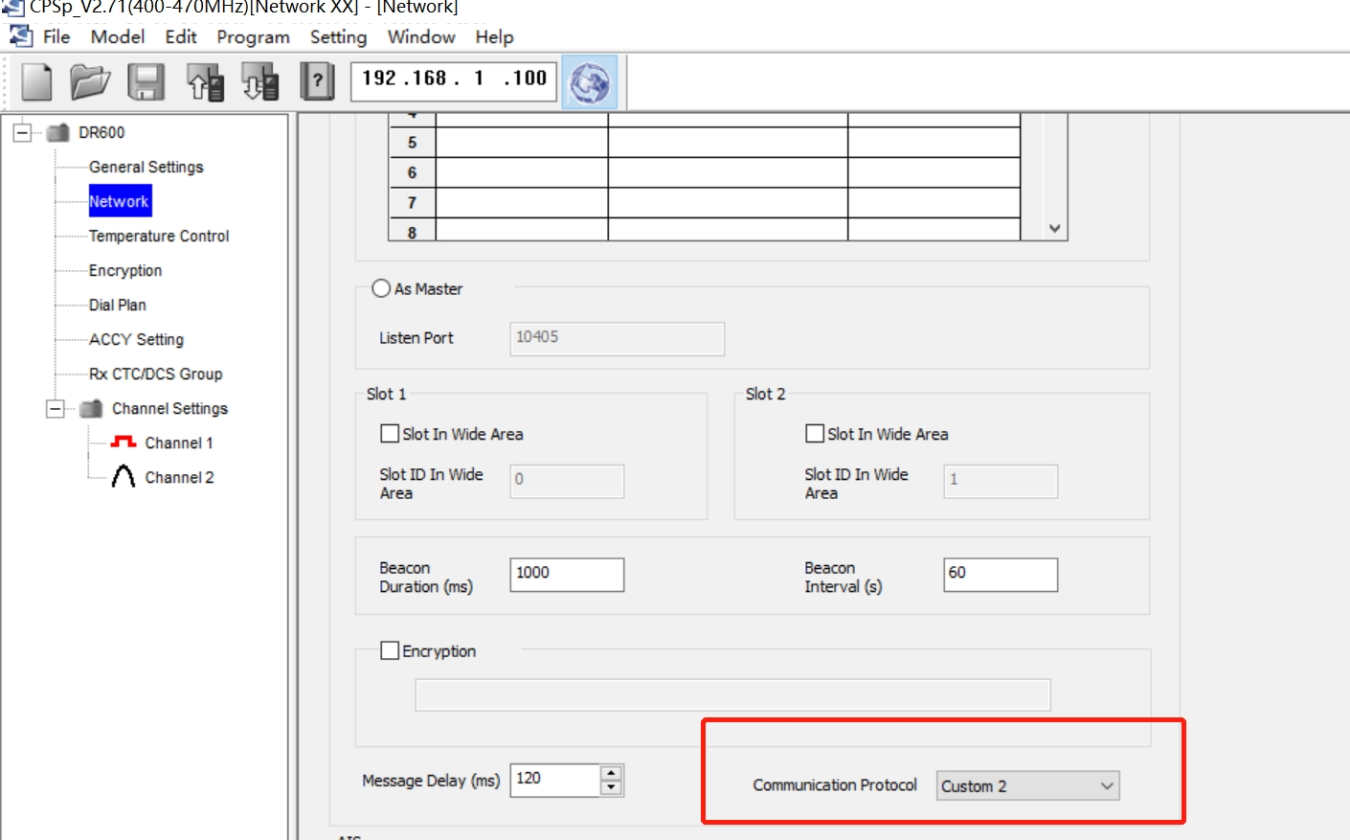
Task: Collapse the Channel Settings tree node
Action: (56, 409)
